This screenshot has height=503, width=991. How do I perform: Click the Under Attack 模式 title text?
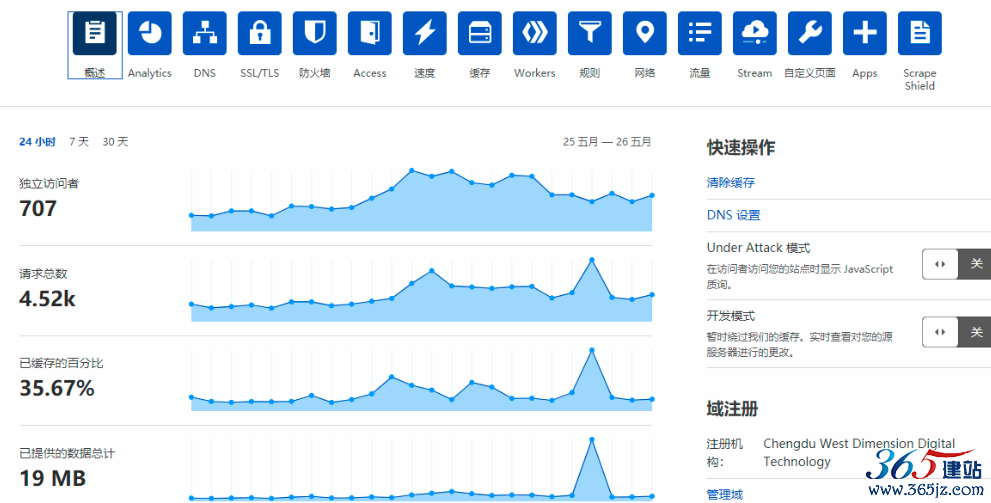(x=758, y=248)
